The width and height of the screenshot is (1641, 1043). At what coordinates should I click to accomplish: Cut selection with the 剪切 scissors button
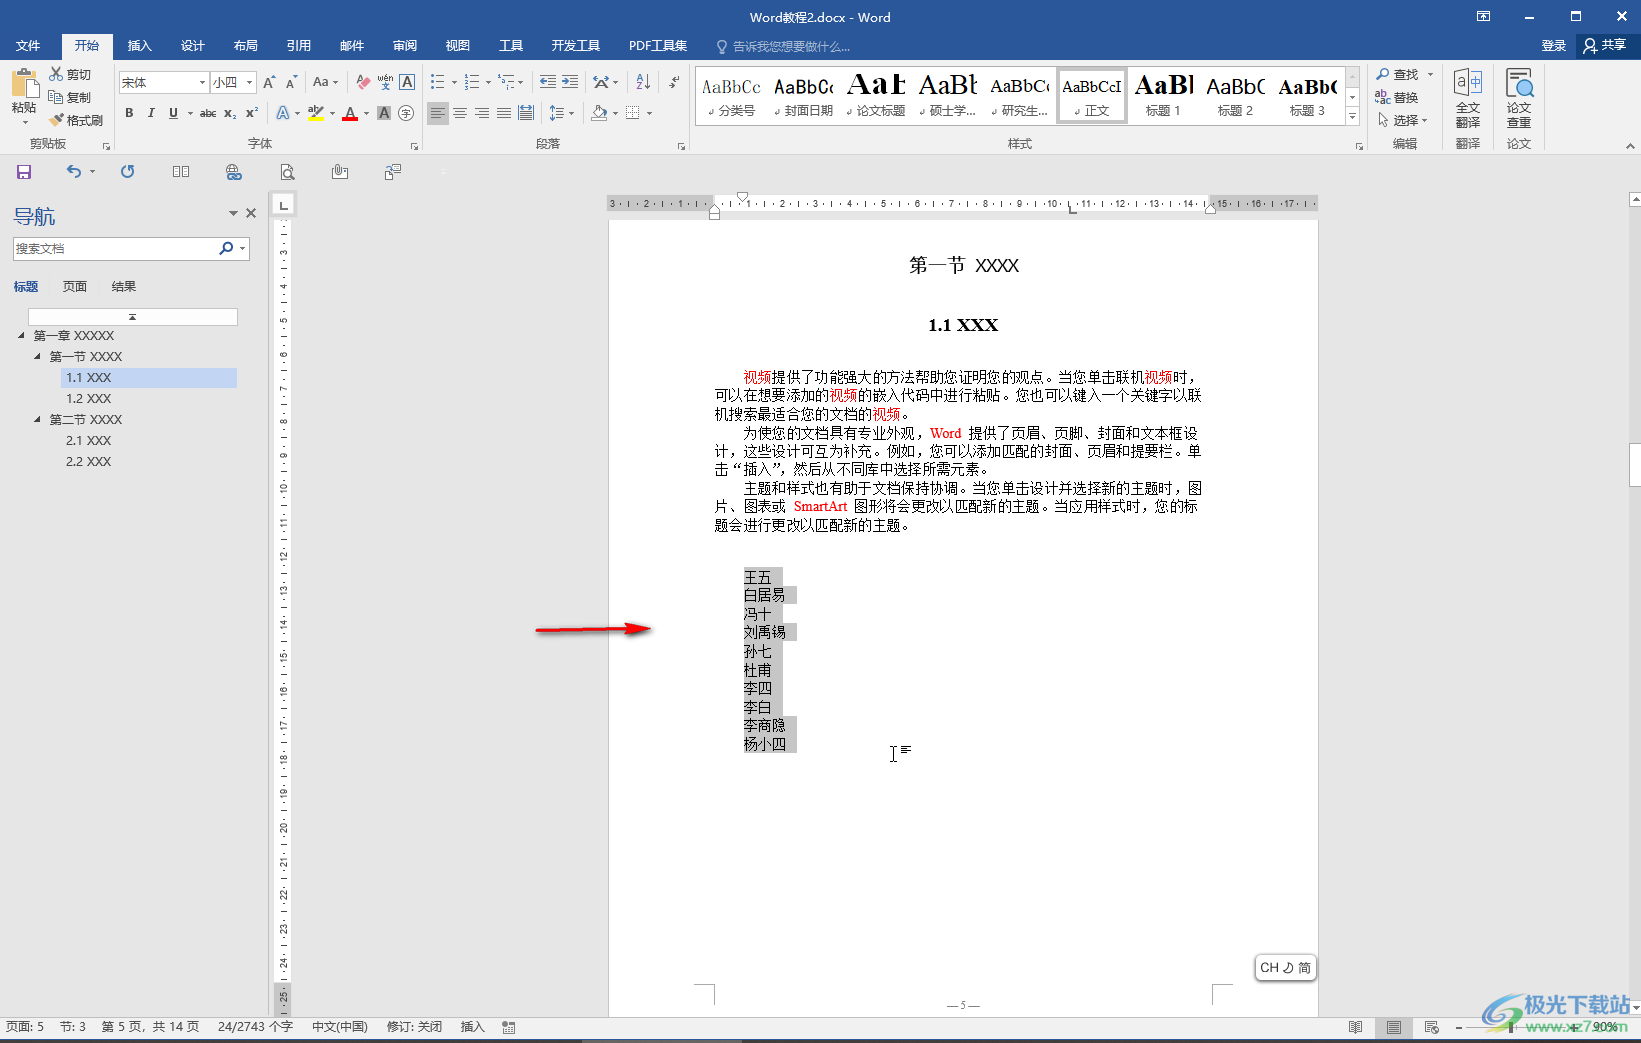tap(70, 74)
